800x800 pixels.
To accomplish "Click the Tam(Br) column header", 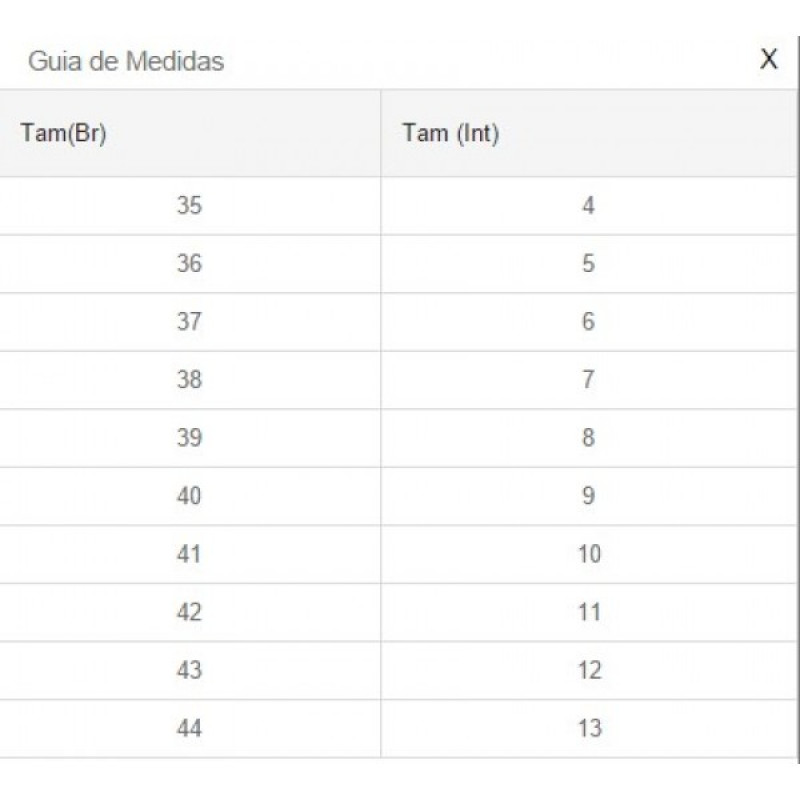I will click(x=63, y=134).
